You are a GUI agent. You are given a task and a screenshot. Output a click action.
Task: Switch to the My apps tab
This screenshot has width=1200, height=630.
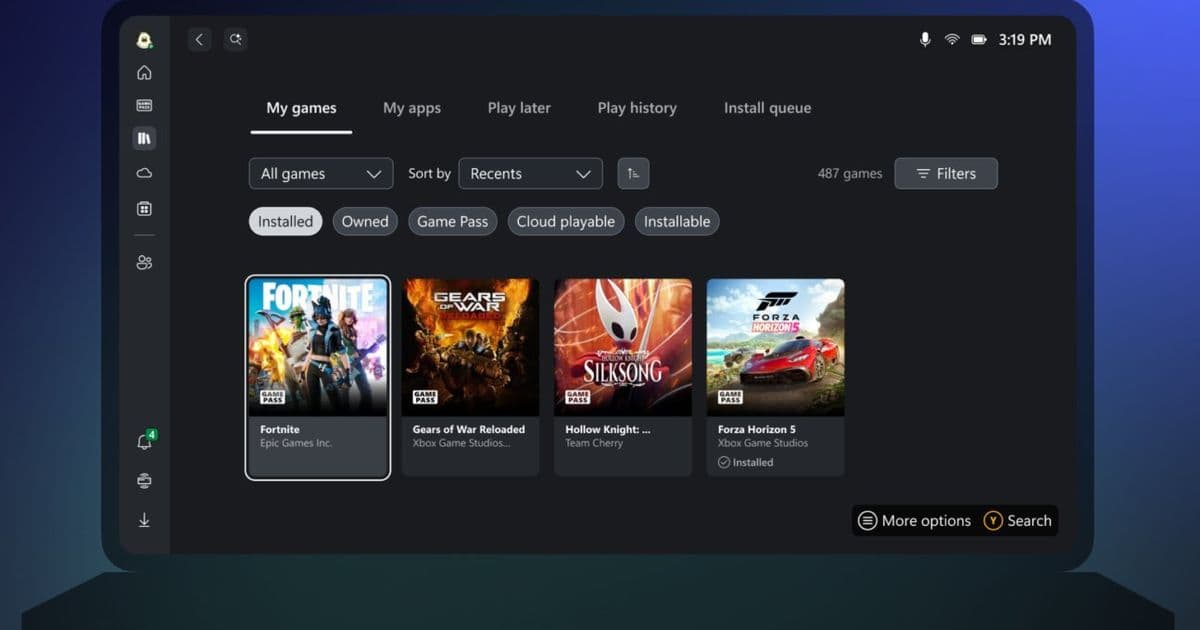[x=412, y=108]
